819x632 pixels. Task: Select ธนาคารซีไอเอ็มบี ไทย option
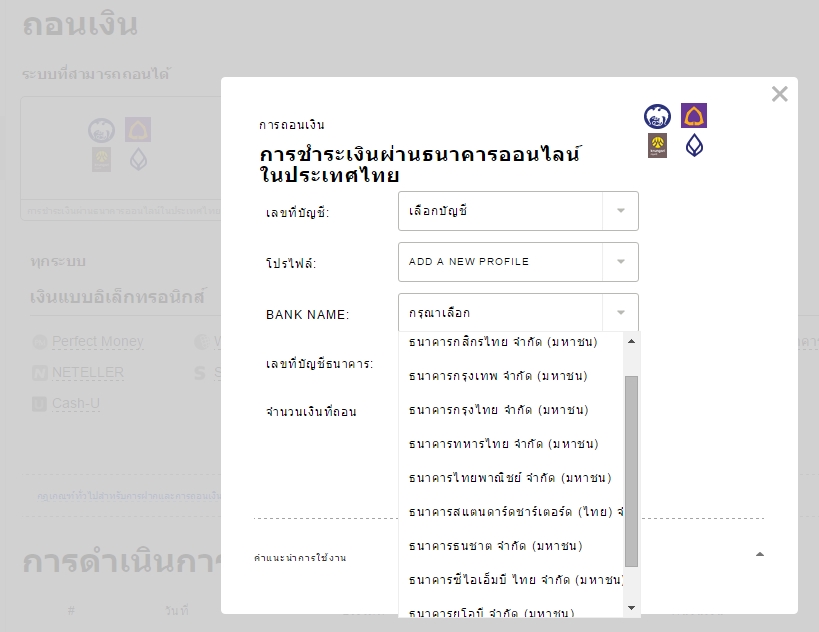pos(511,580)
